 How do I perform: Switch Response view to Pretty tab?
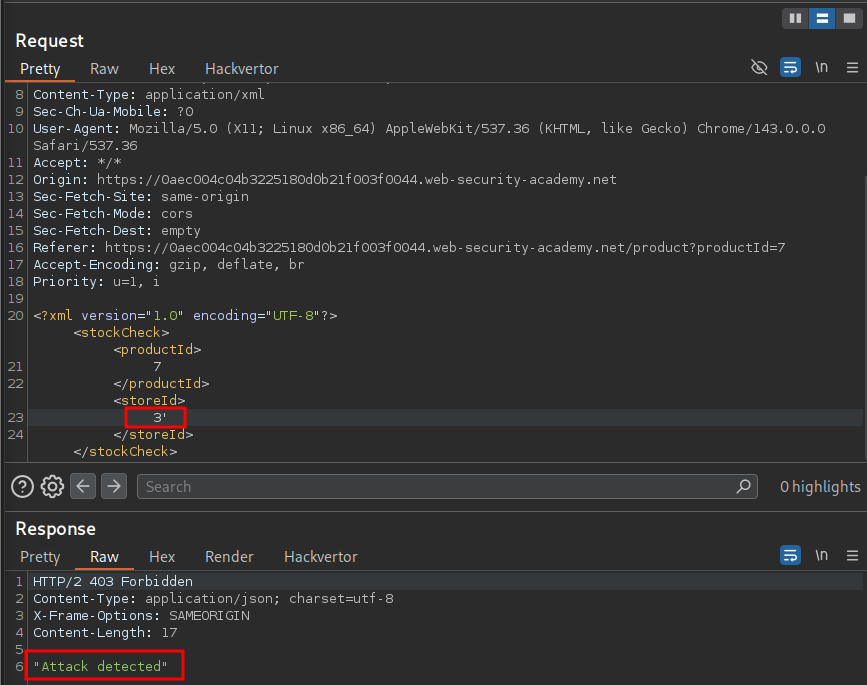point(40,557)
